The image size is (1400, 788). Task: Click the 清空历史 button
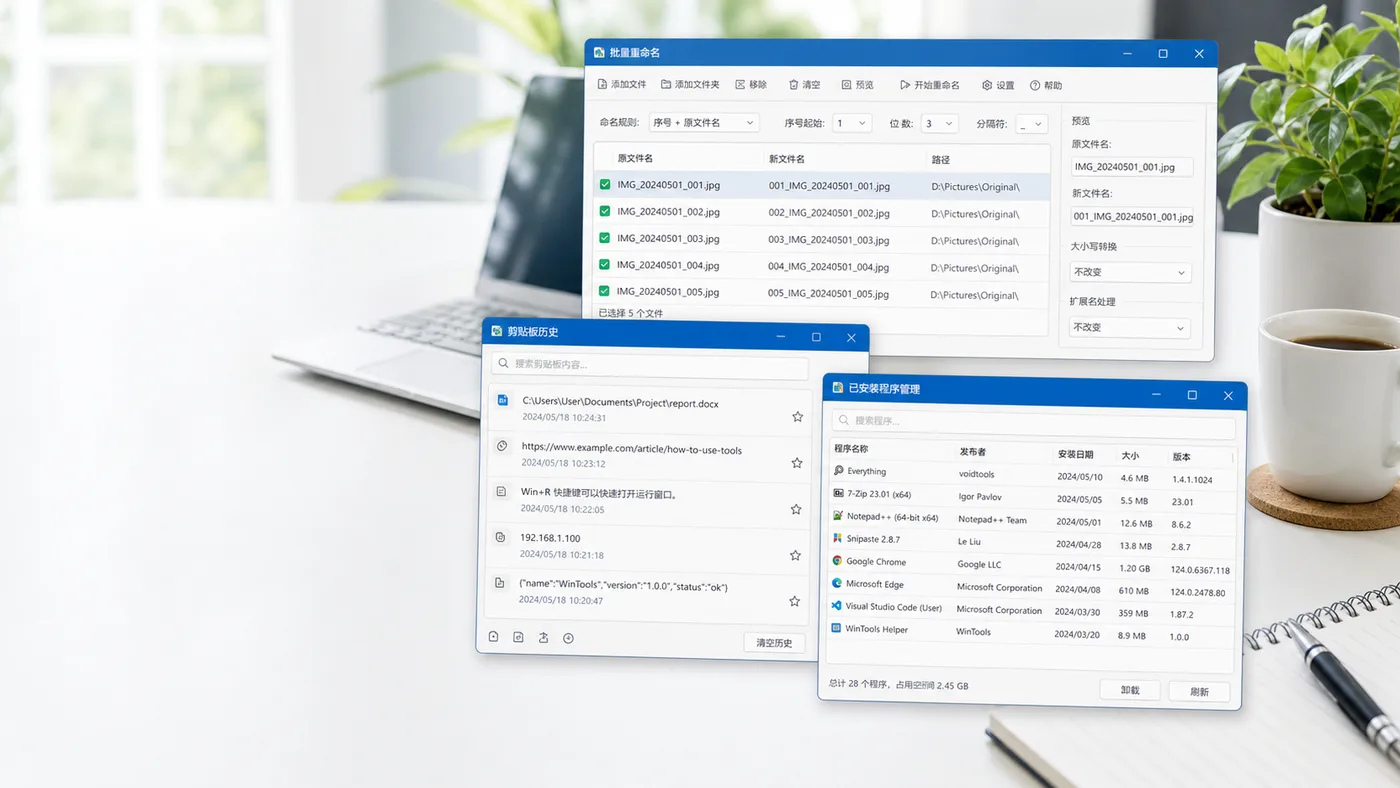[774, 643]
